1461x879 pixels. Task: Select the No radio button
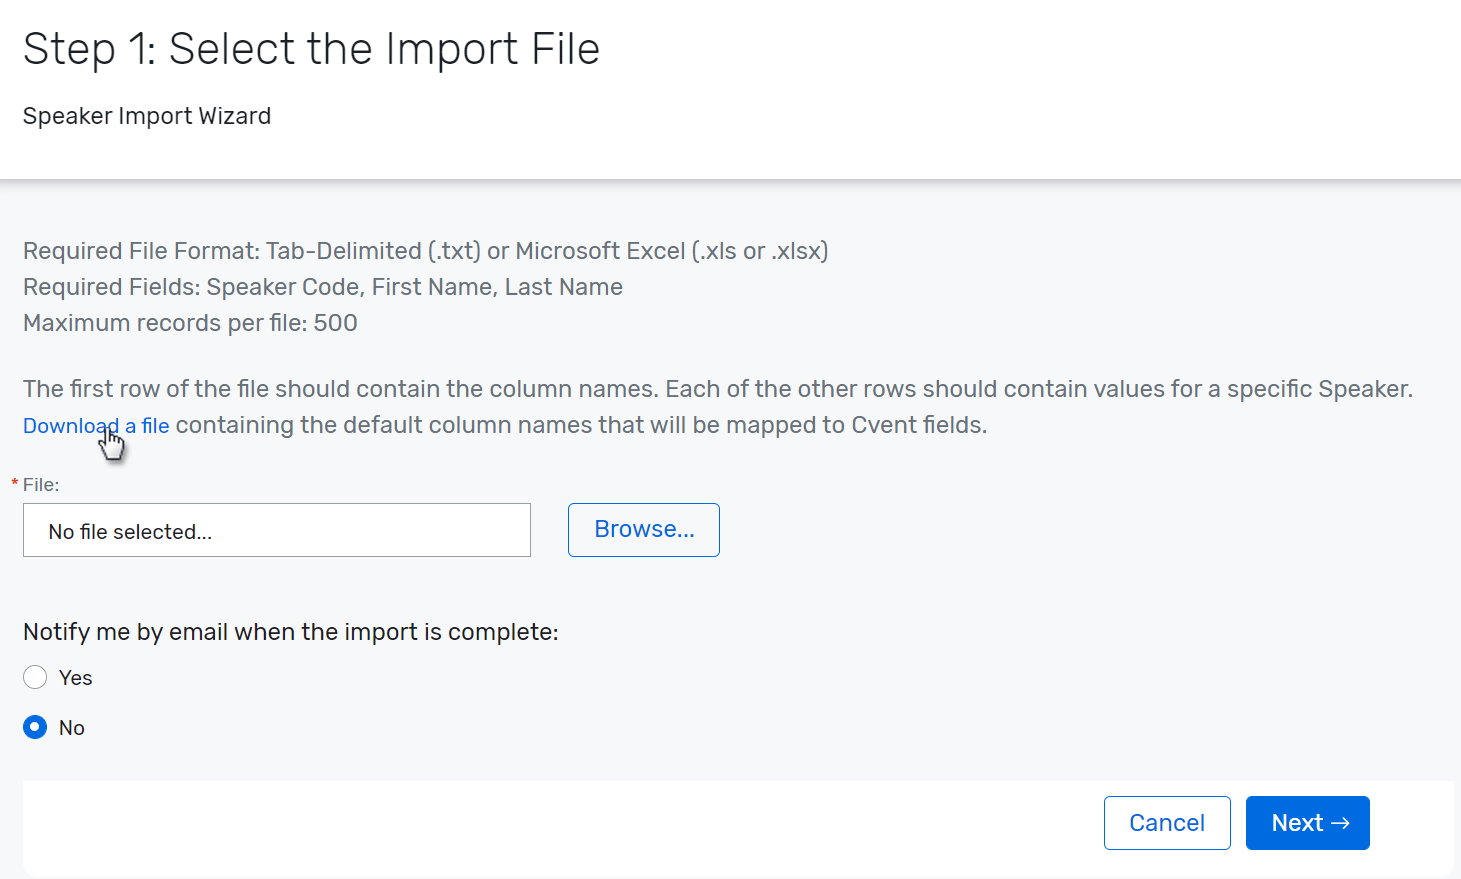35,727
